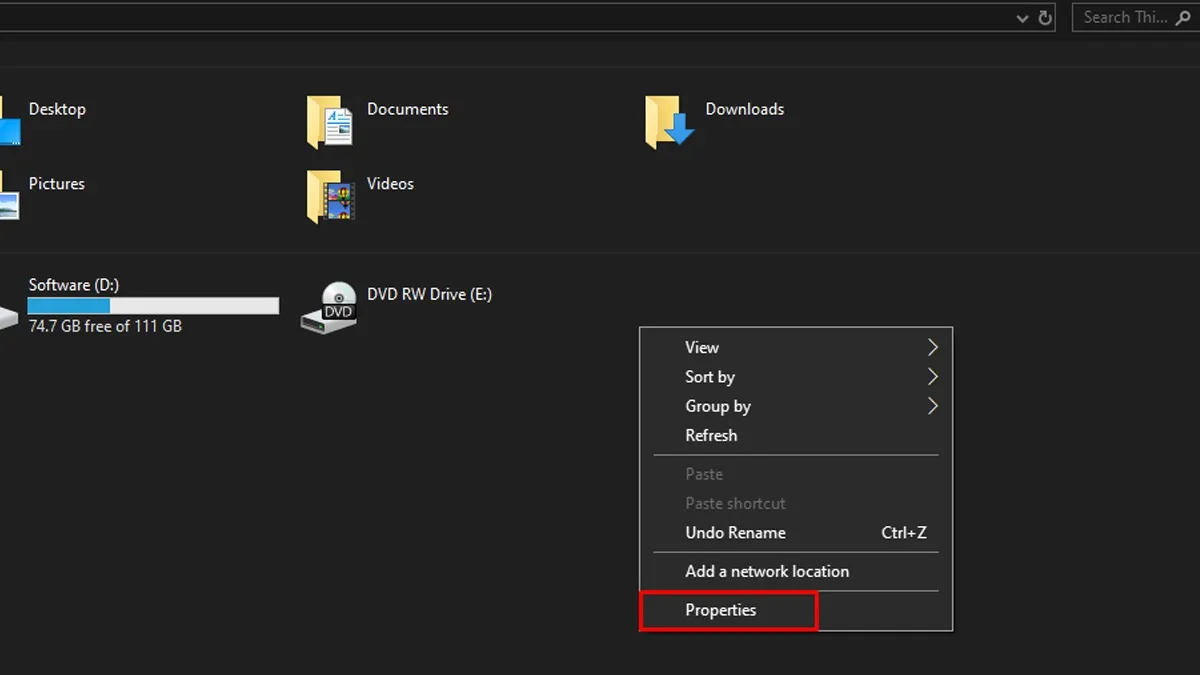Click Paste shortcut menu entry
Viewport: 1200px width, 675px height.
735,503
